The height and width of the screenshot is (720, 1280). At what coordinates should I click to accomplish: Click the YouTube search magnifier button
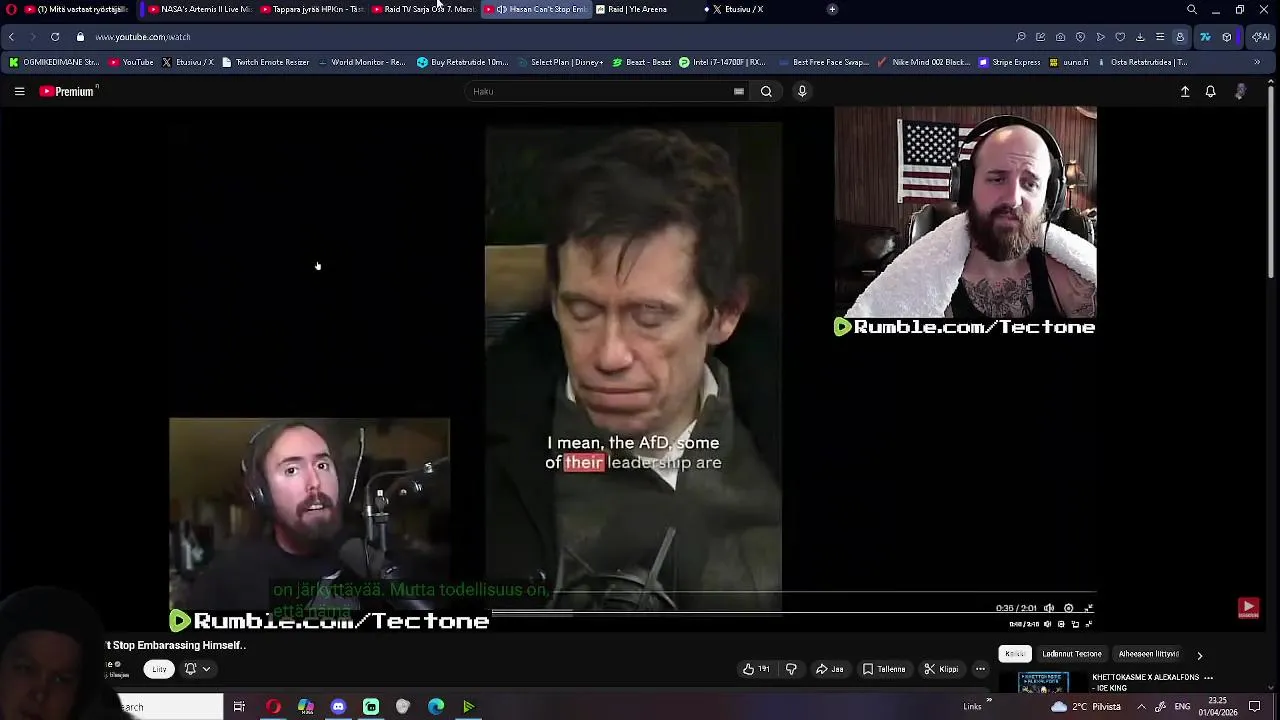766,91
